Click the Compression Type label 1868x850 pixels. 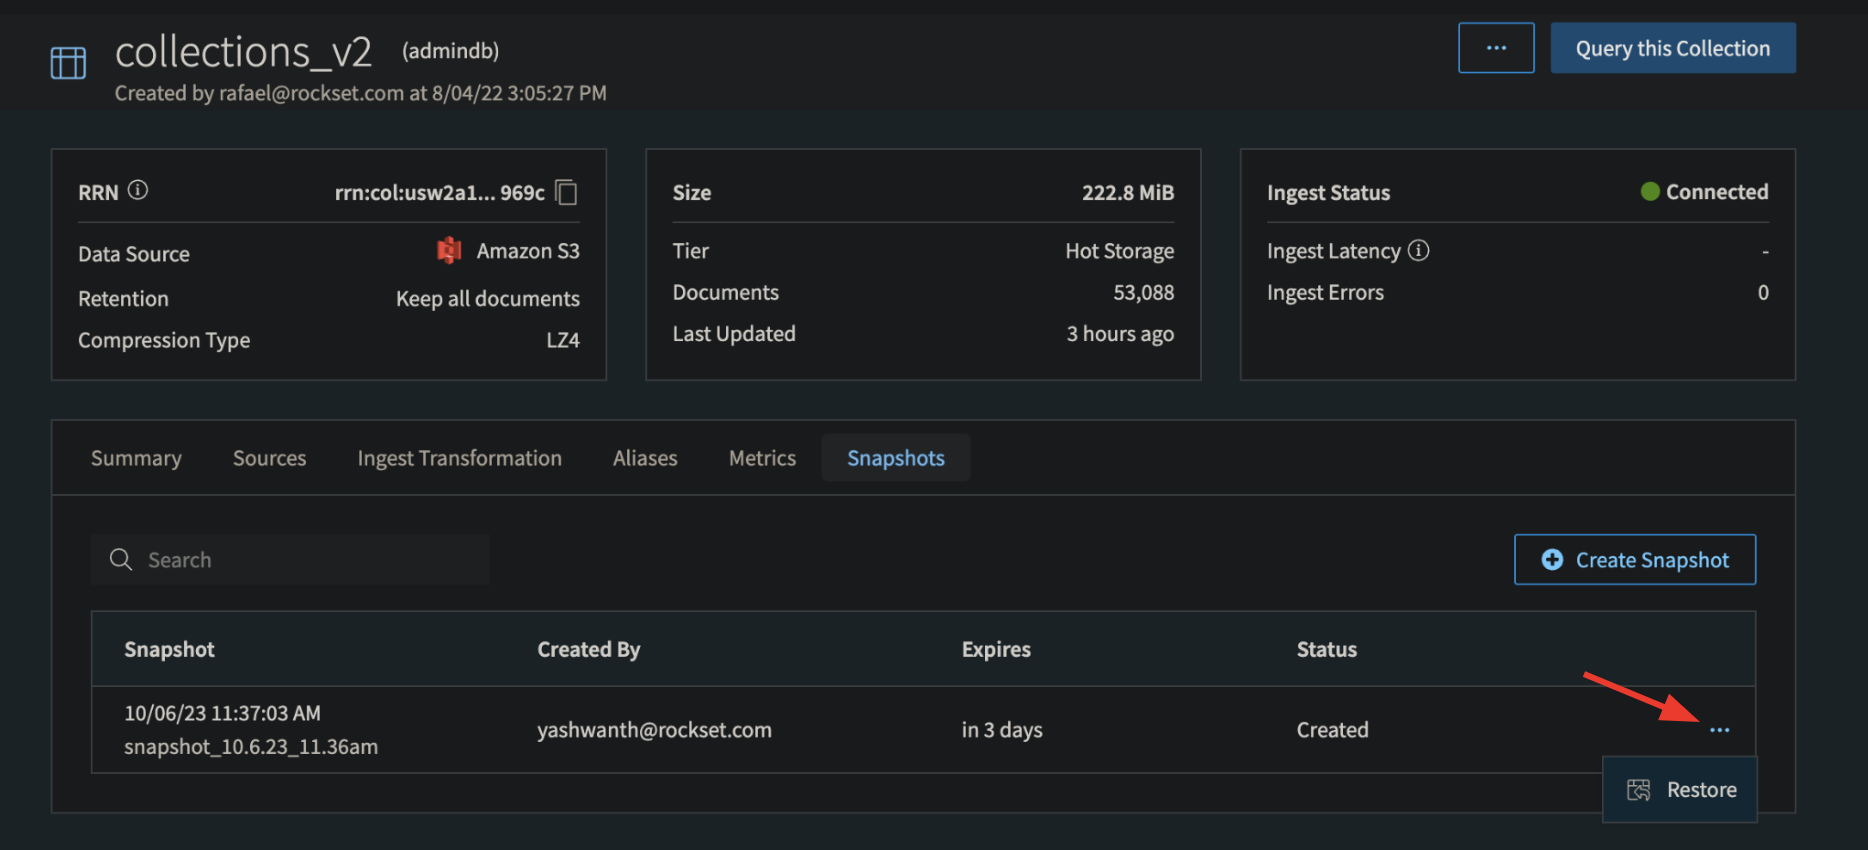(164, 340)
